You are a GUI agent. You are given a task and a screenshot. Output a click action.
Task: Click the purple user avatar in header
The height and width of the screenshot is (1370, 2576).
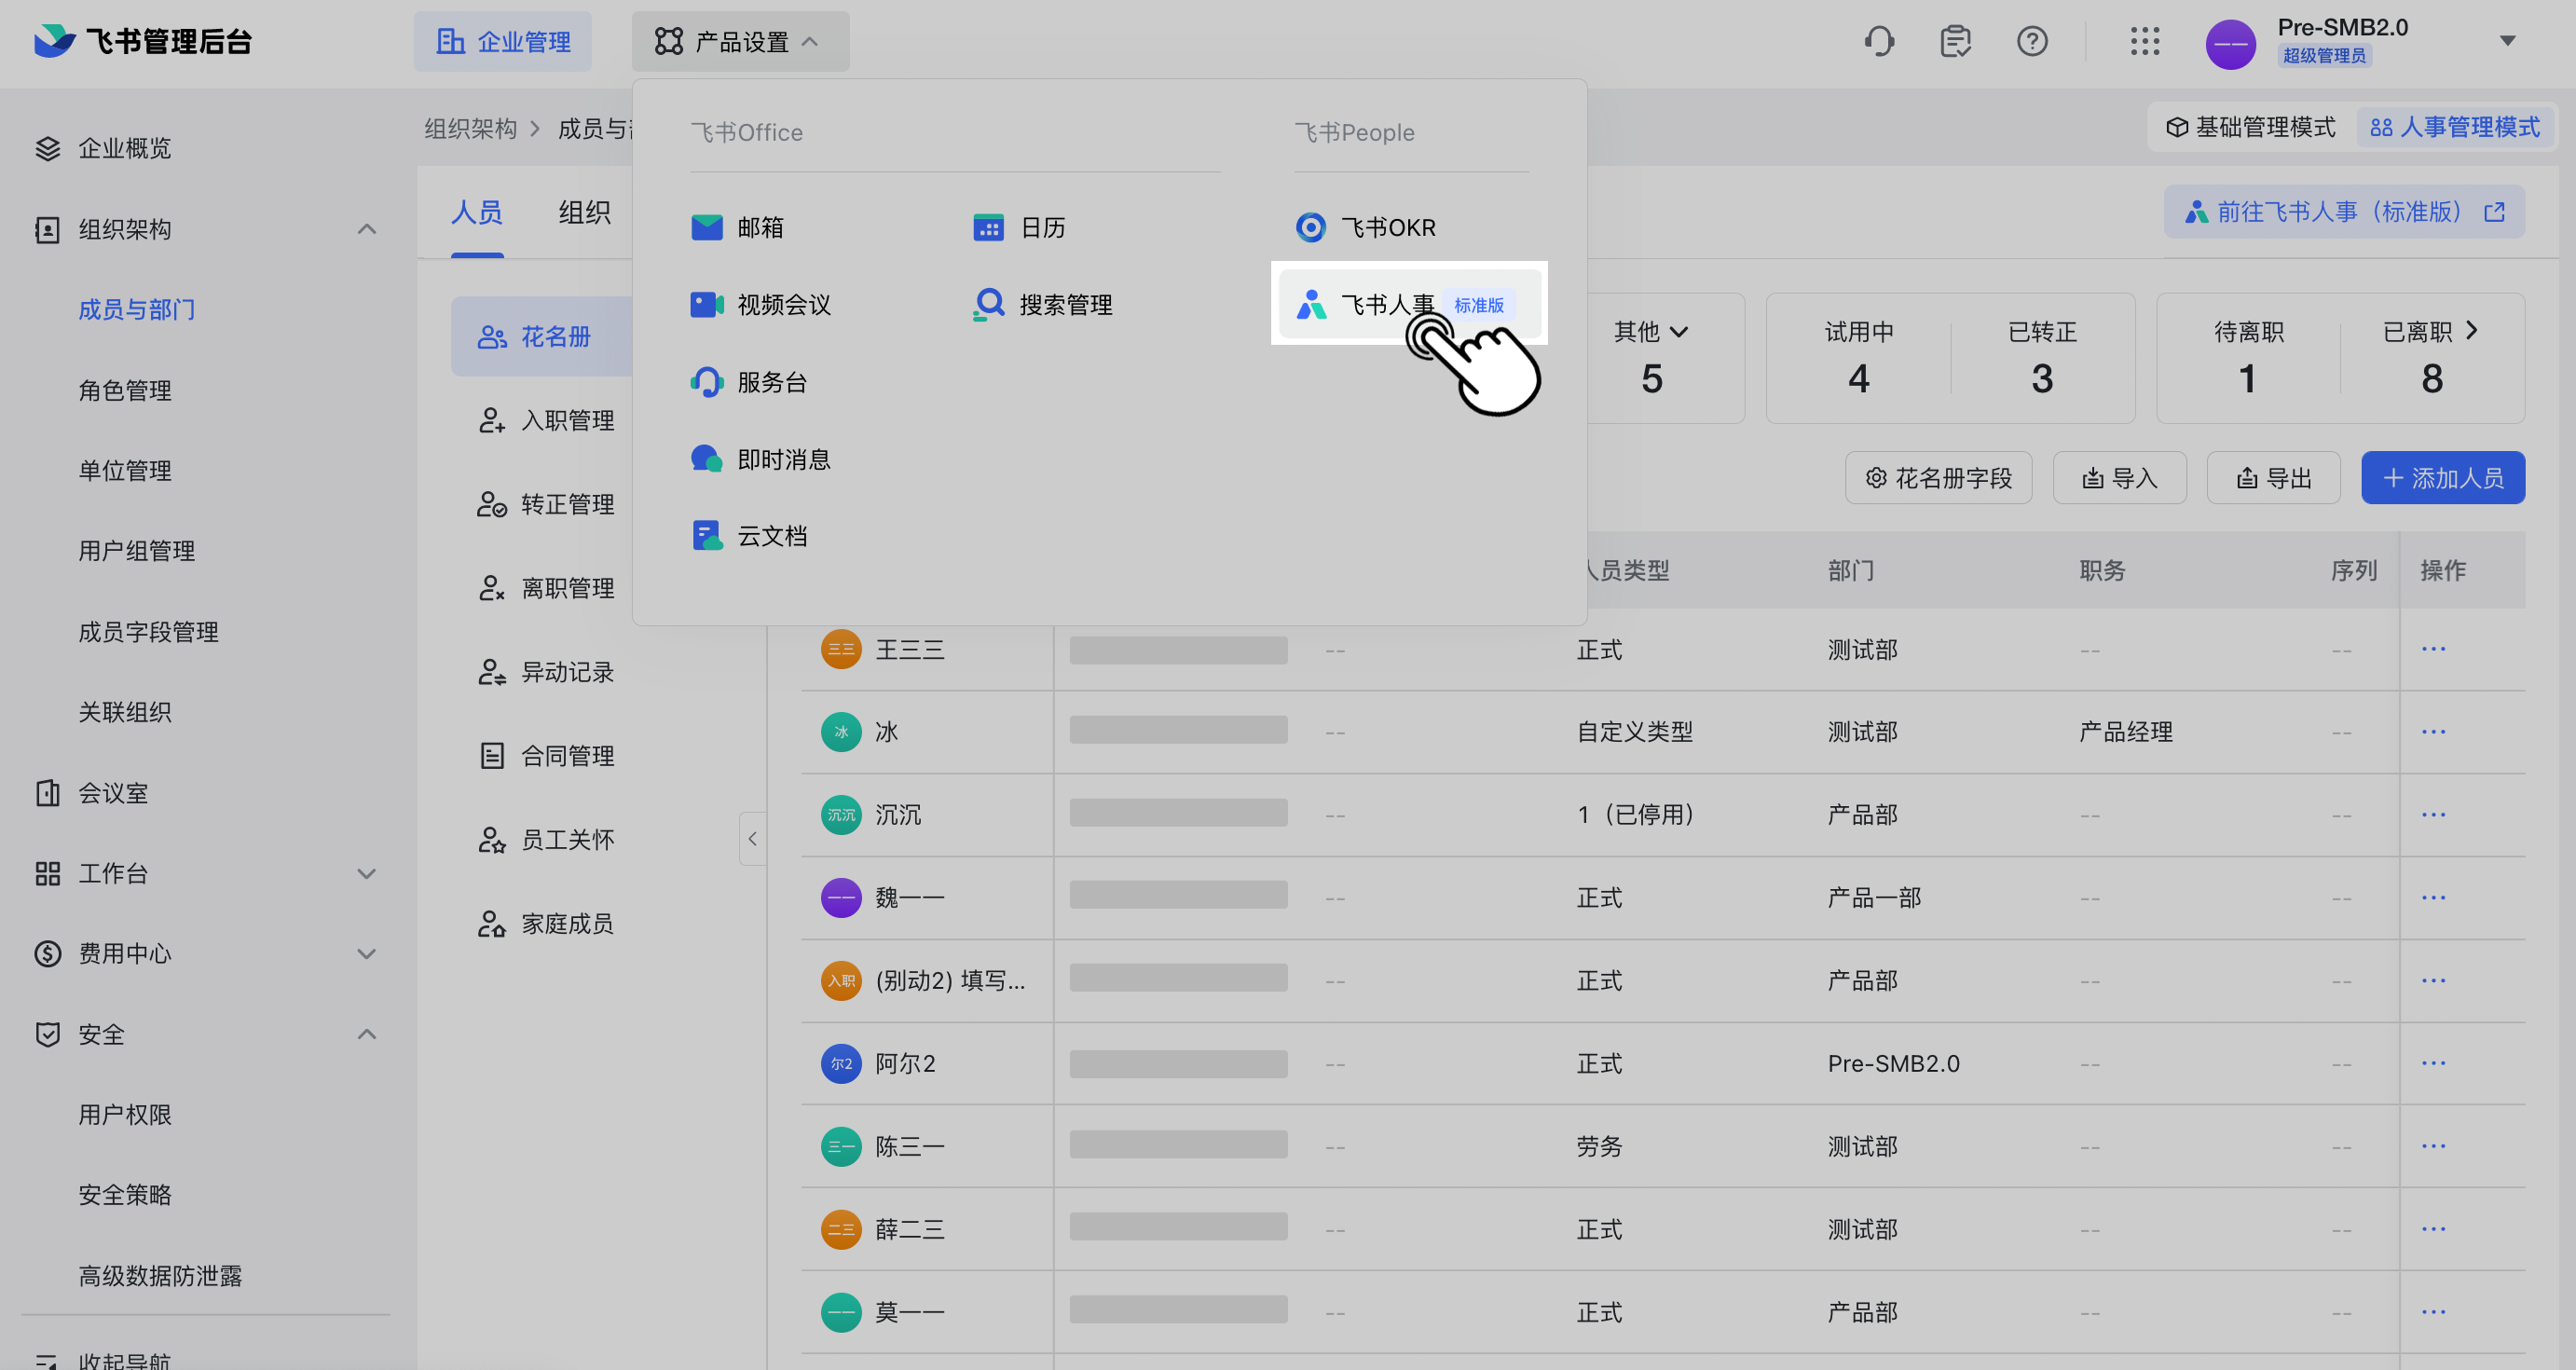click(2231, 44)
